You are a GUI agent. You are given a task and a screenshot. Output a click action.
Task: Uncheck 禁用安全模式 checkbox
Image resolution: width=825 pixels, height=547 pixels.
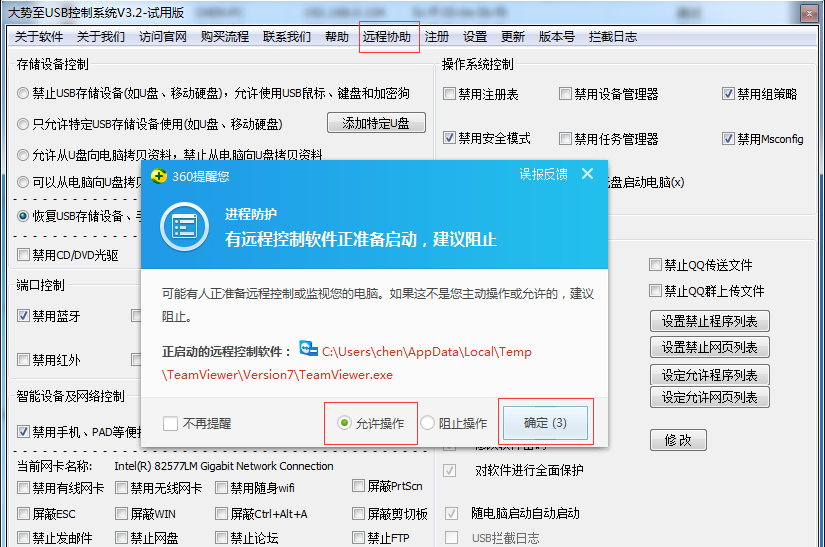tap(449, 138)
